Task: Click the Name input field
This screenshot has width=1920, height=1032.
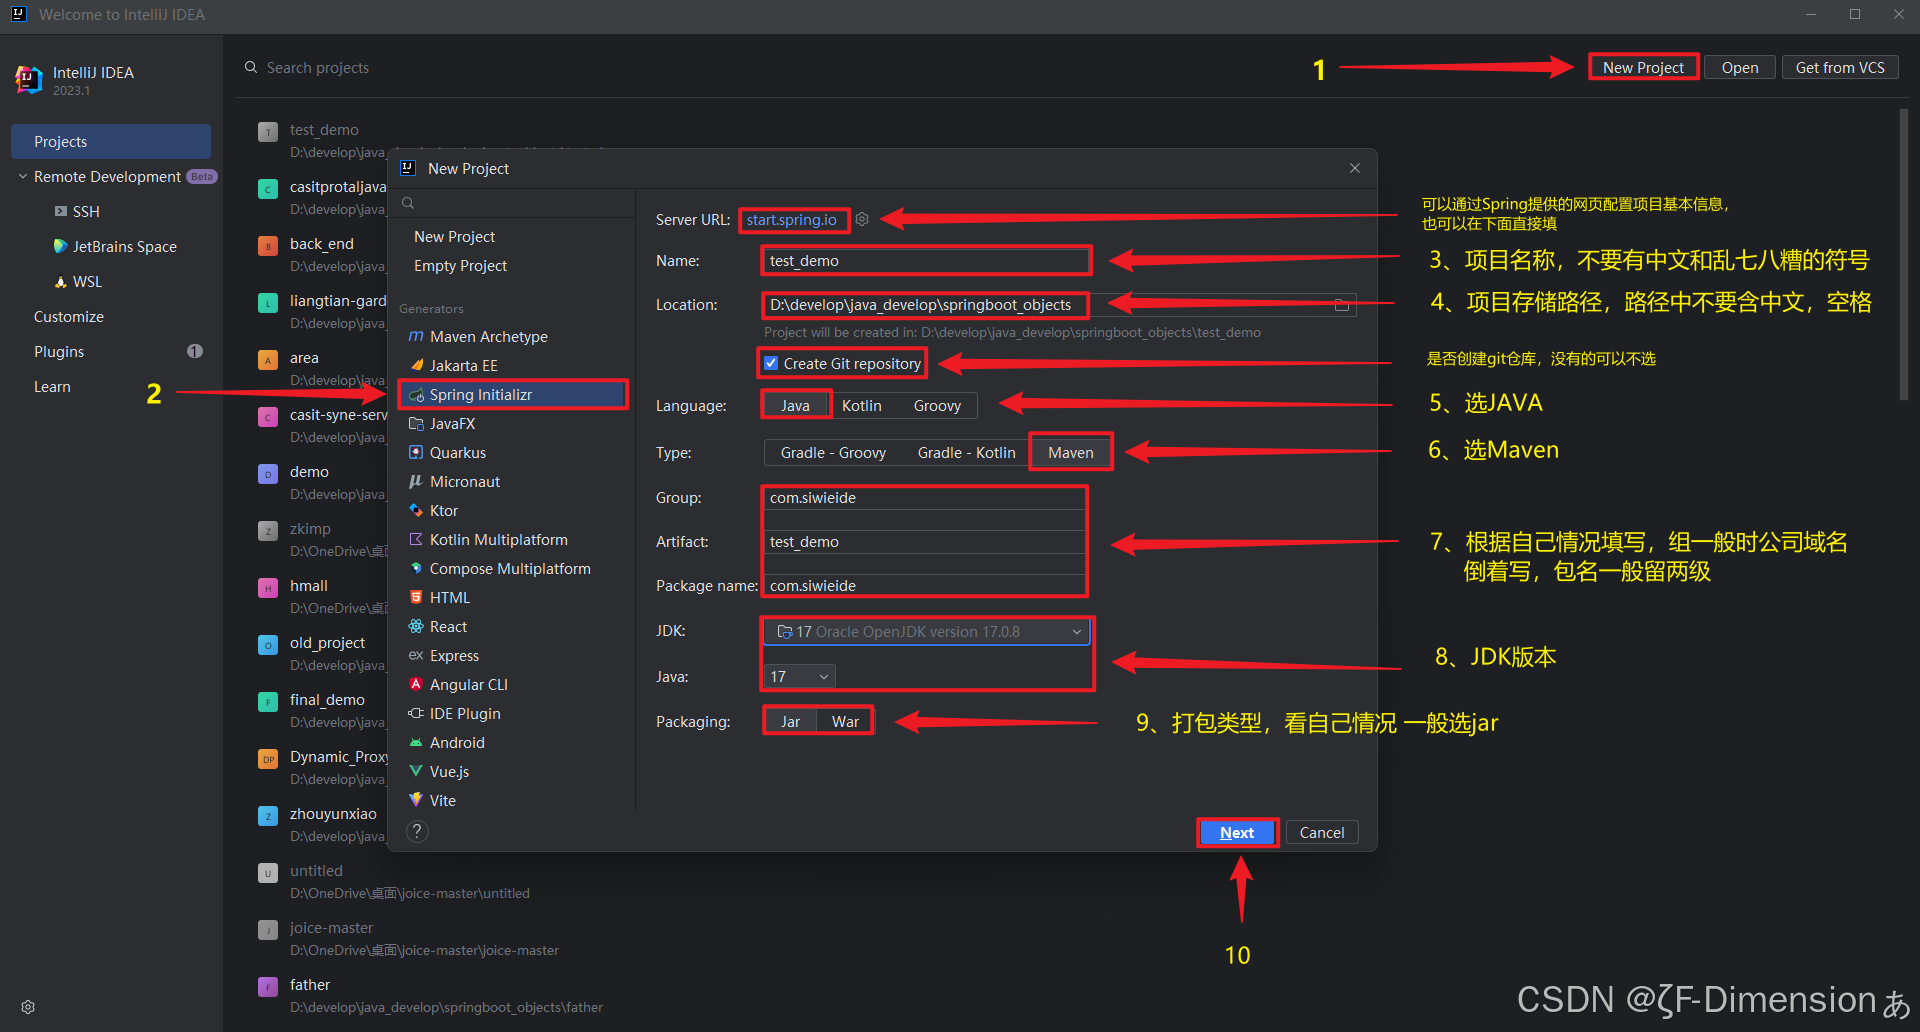Action: (x=925, y=261)
